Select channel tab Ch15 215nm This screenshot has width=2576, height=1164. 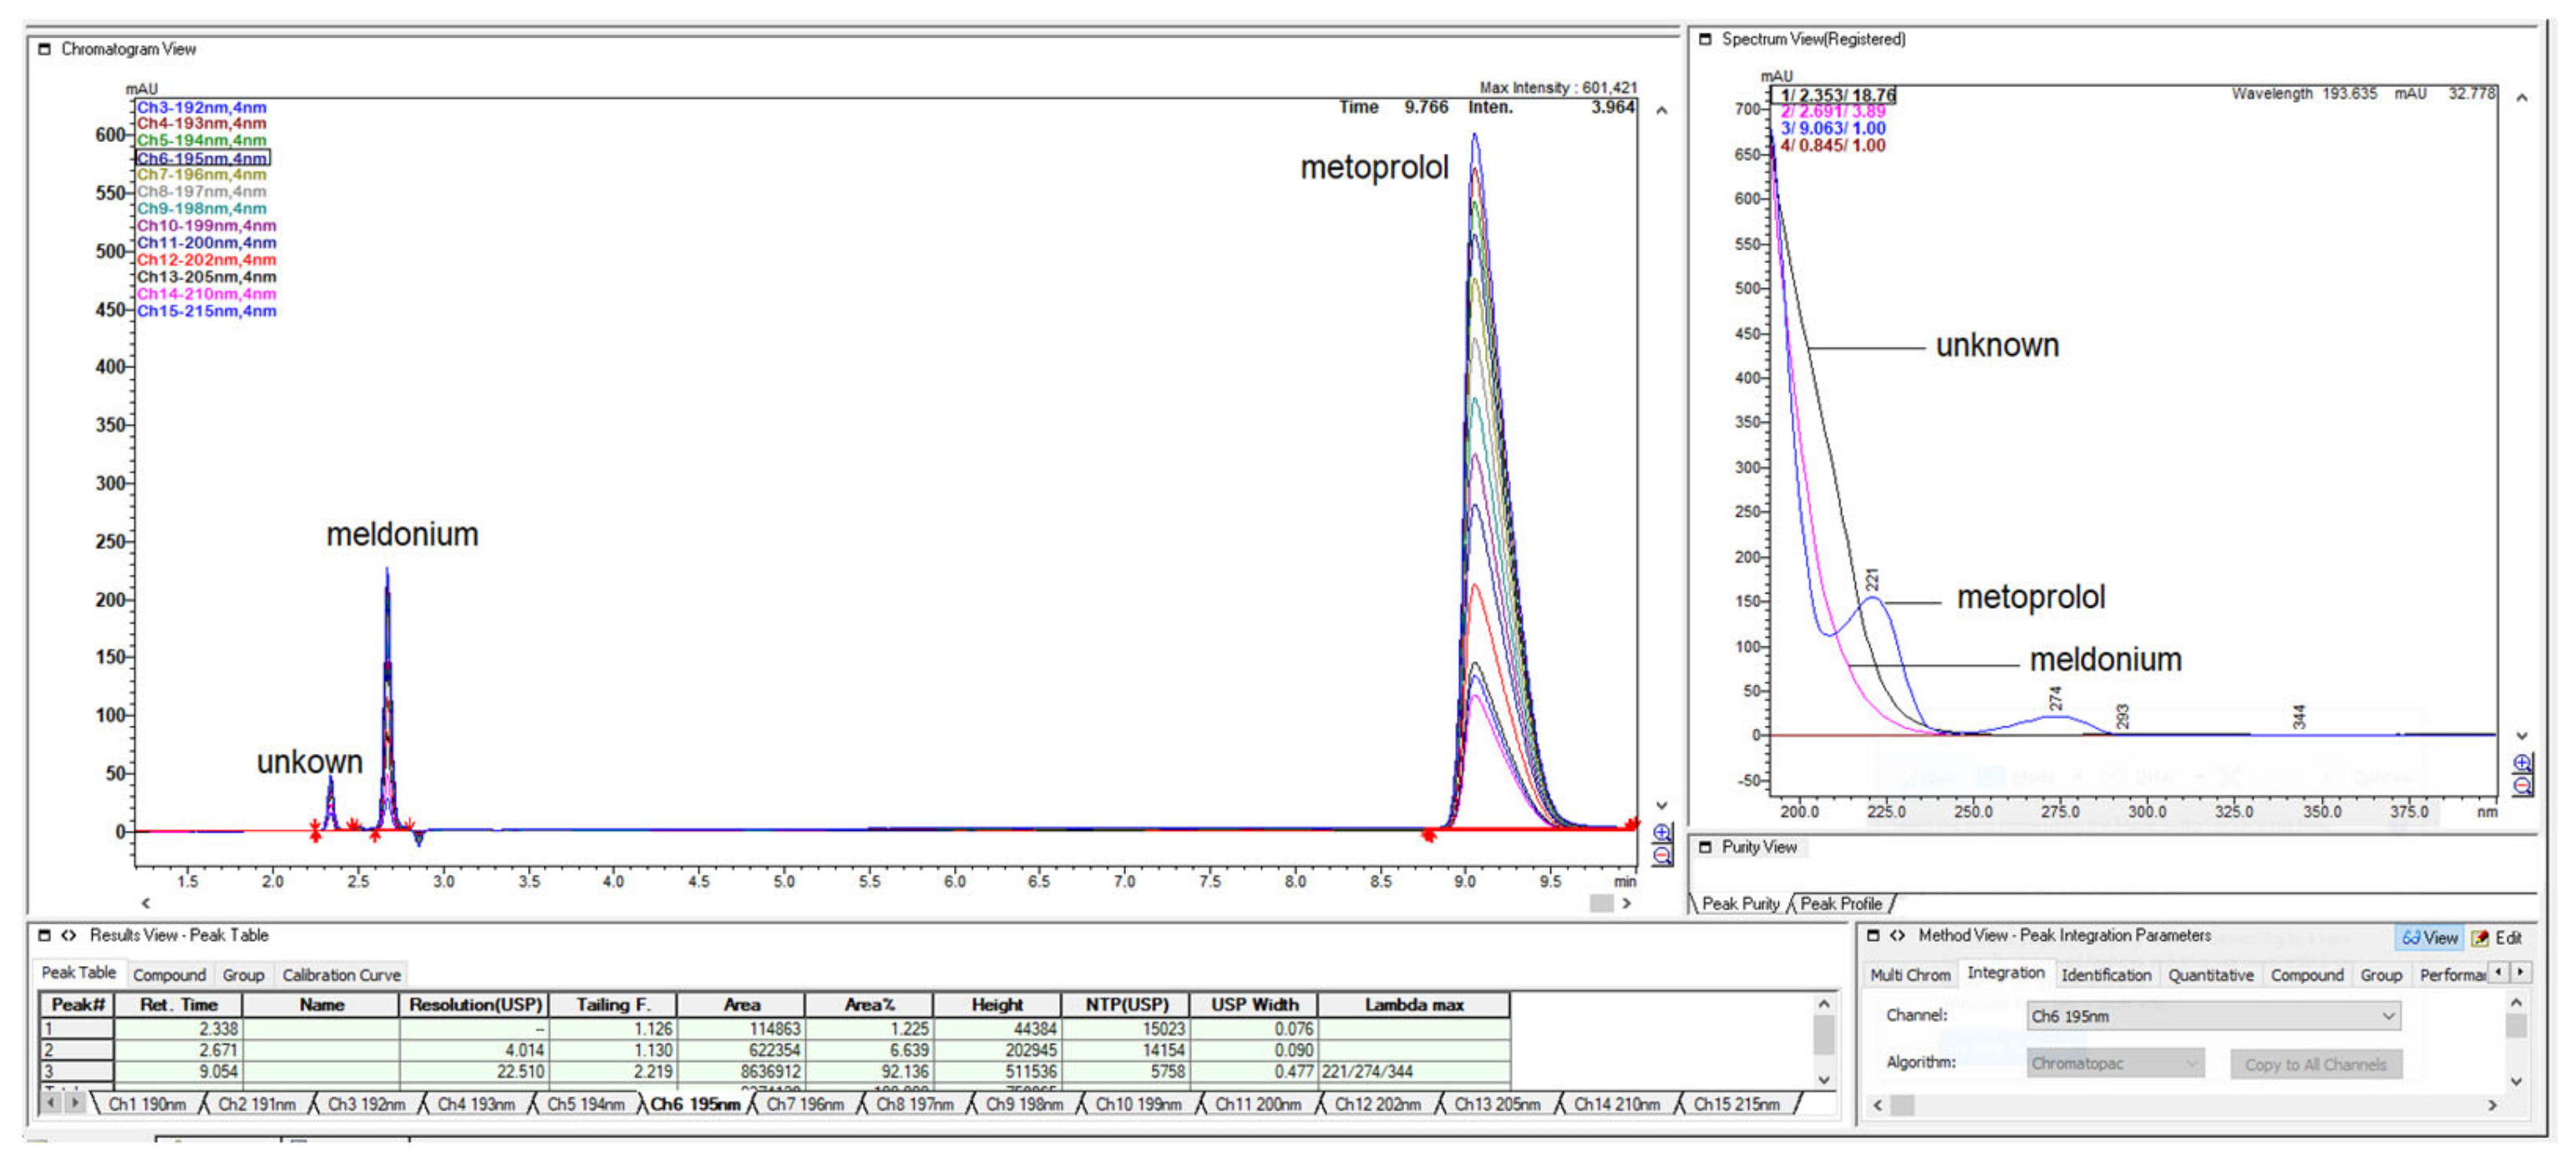coord(1736,1104)
